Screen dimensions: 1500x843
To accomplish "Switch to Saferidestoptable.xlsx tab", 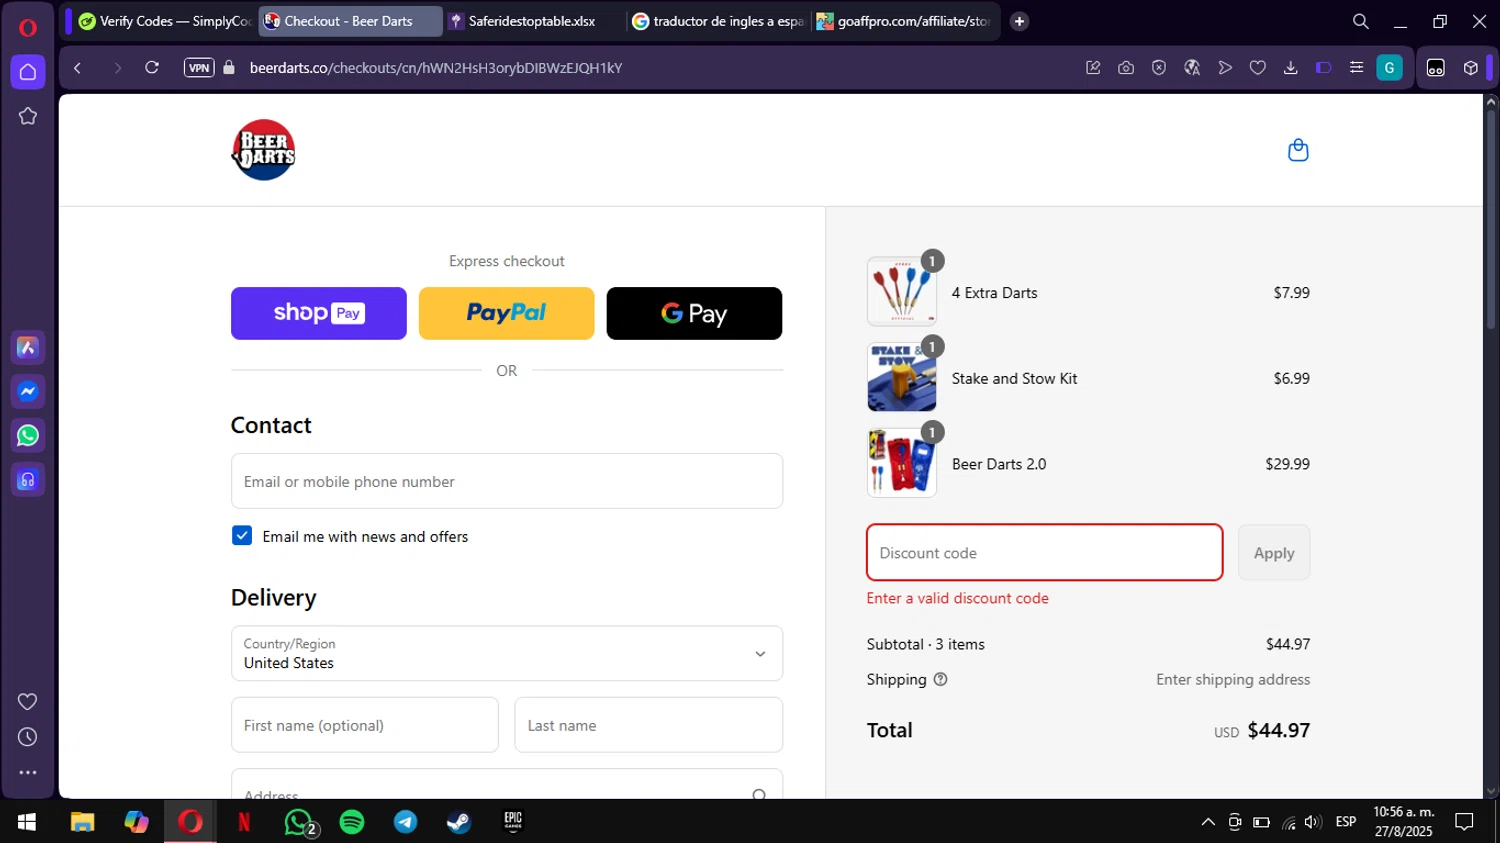I will tap(534, 21).
